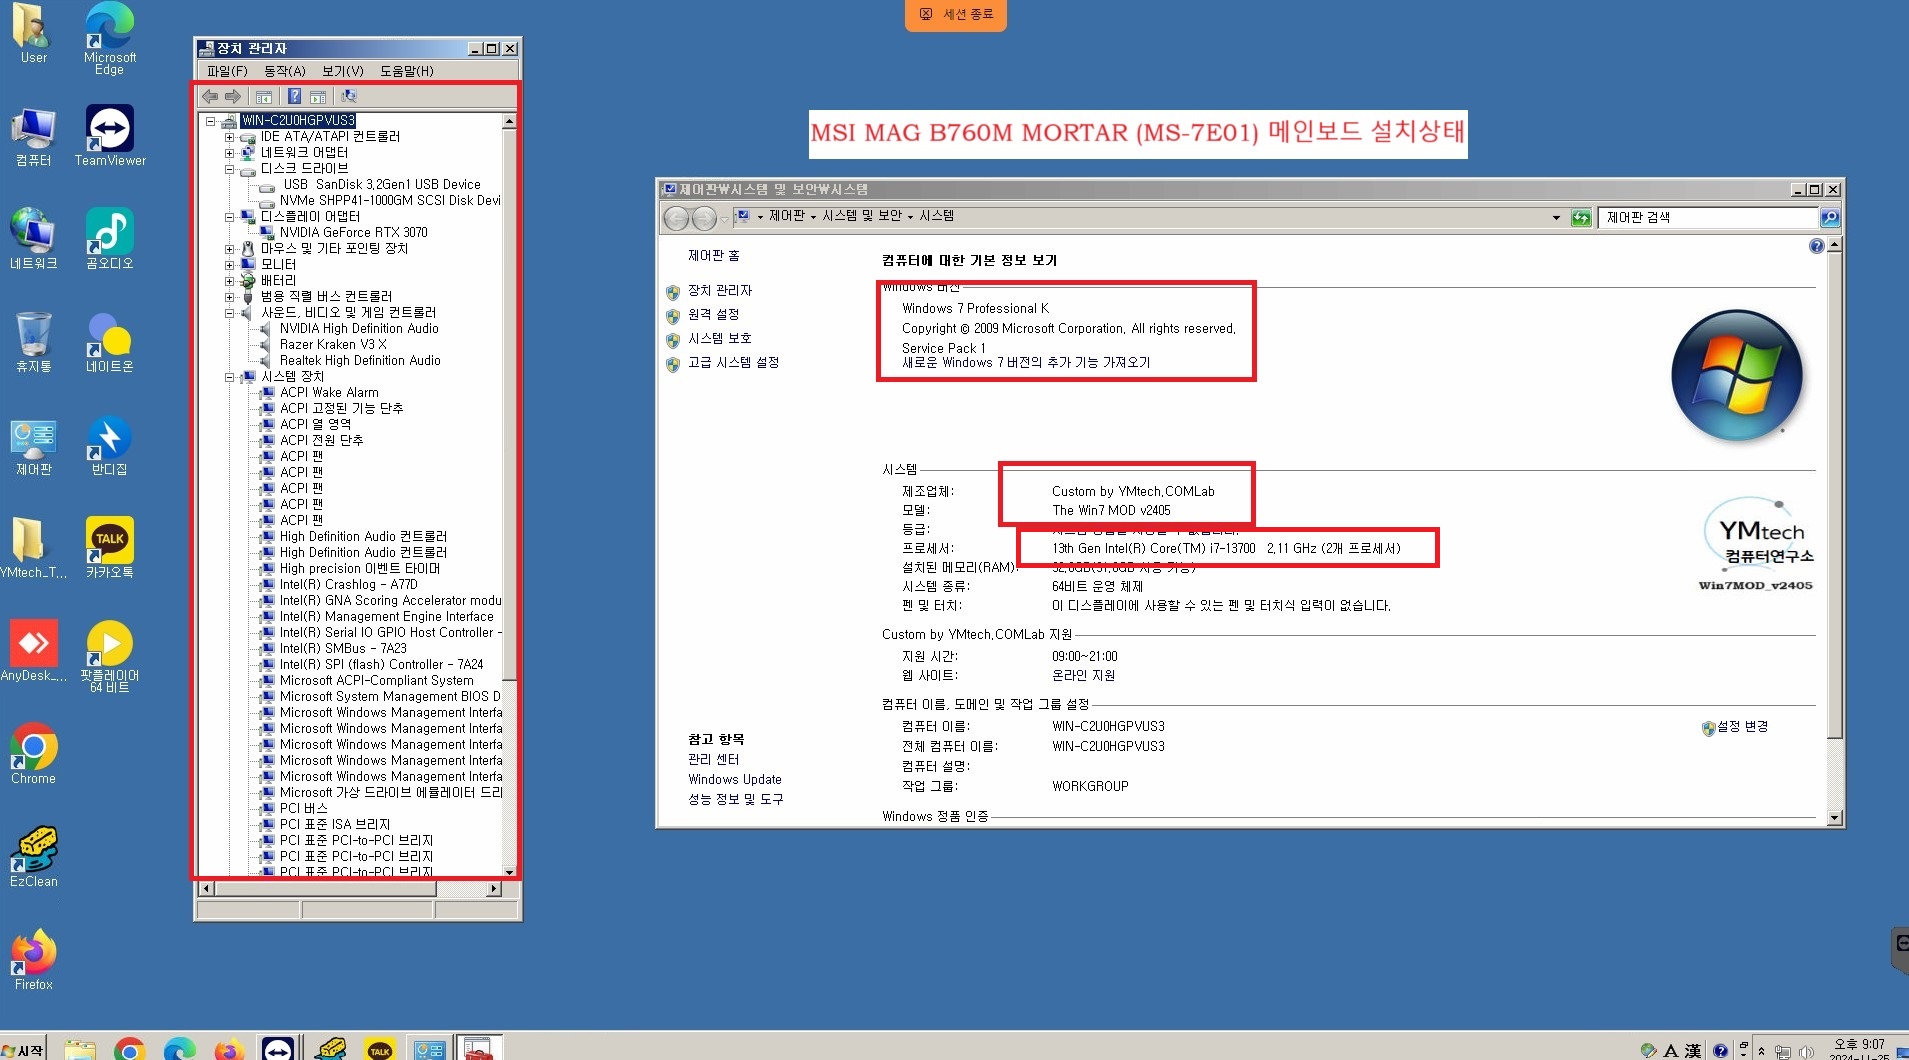Viewport: 1909px width, 1060px height.
Task: Select the Firefox desktop icon
Action: tap(34, 960)
